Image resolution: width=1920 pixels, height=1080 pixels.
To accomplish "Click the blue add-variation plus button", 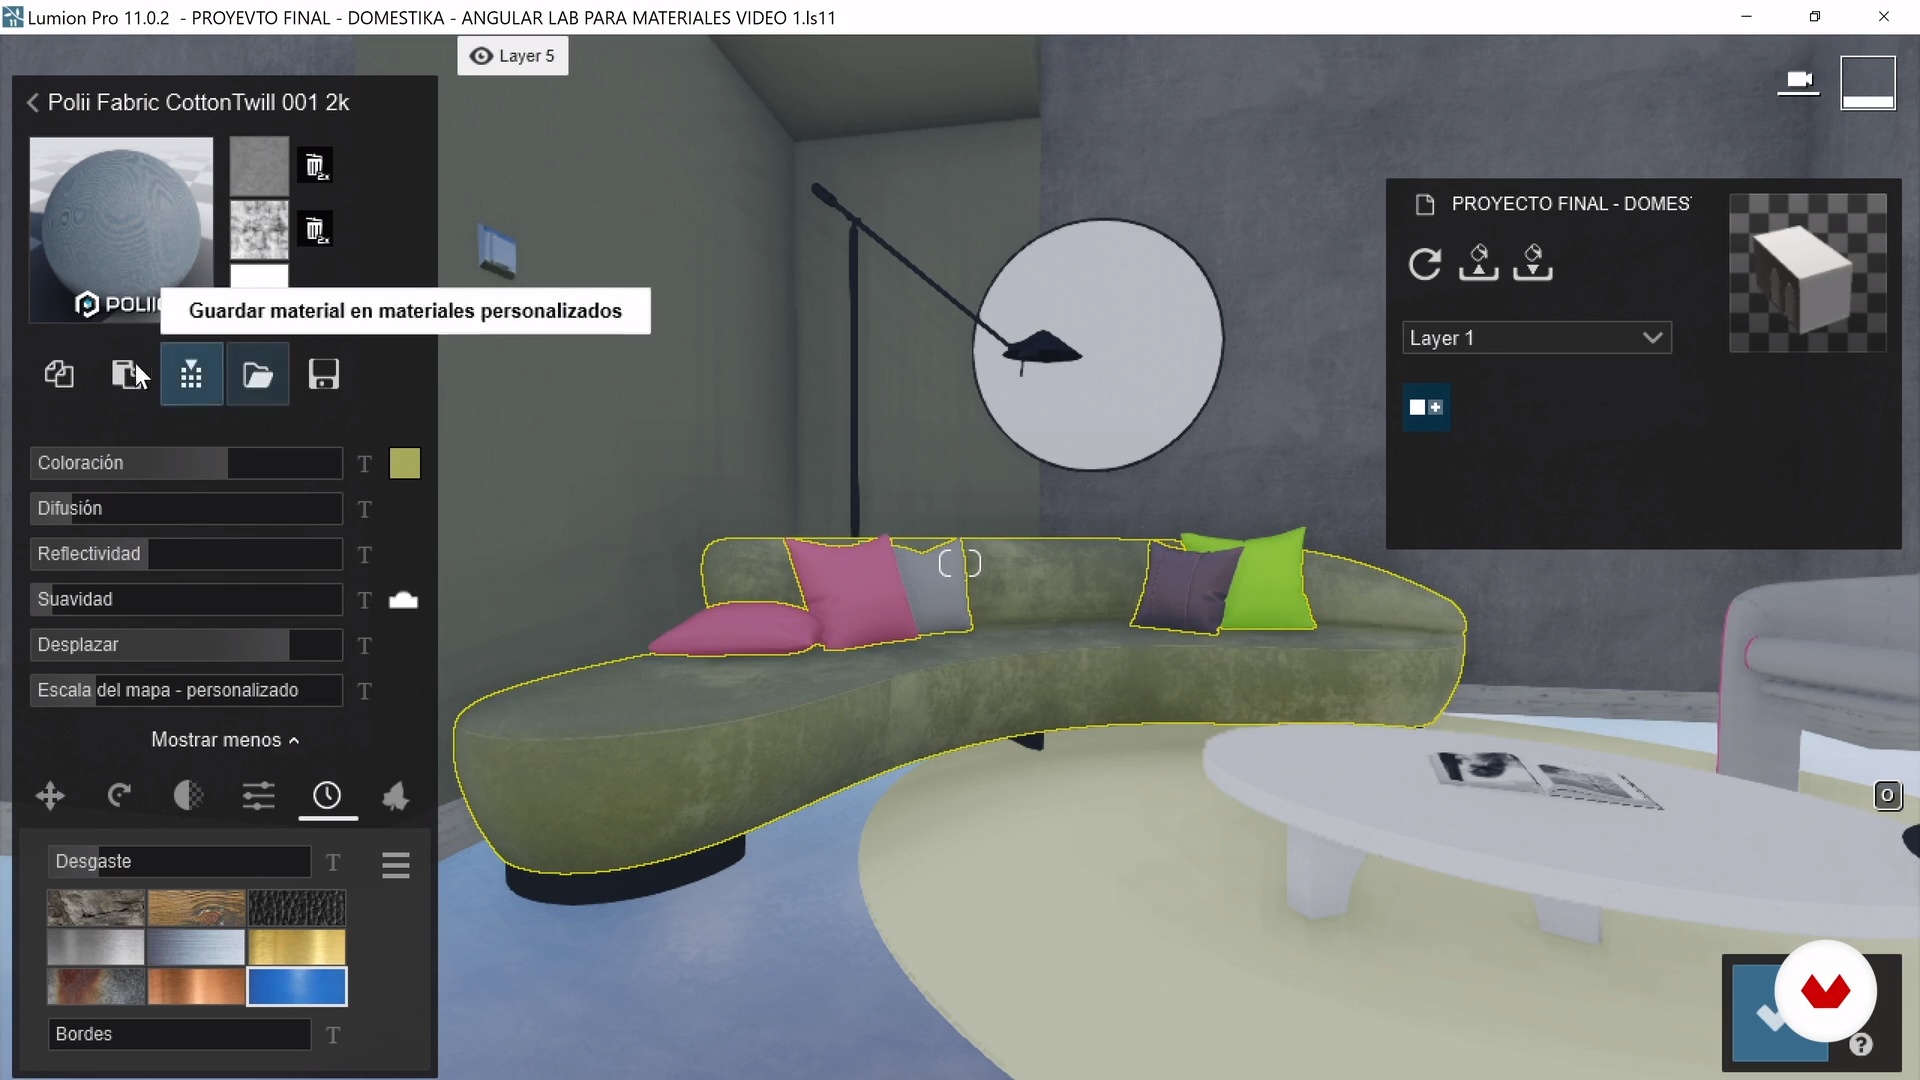I will pos(1426,407).
